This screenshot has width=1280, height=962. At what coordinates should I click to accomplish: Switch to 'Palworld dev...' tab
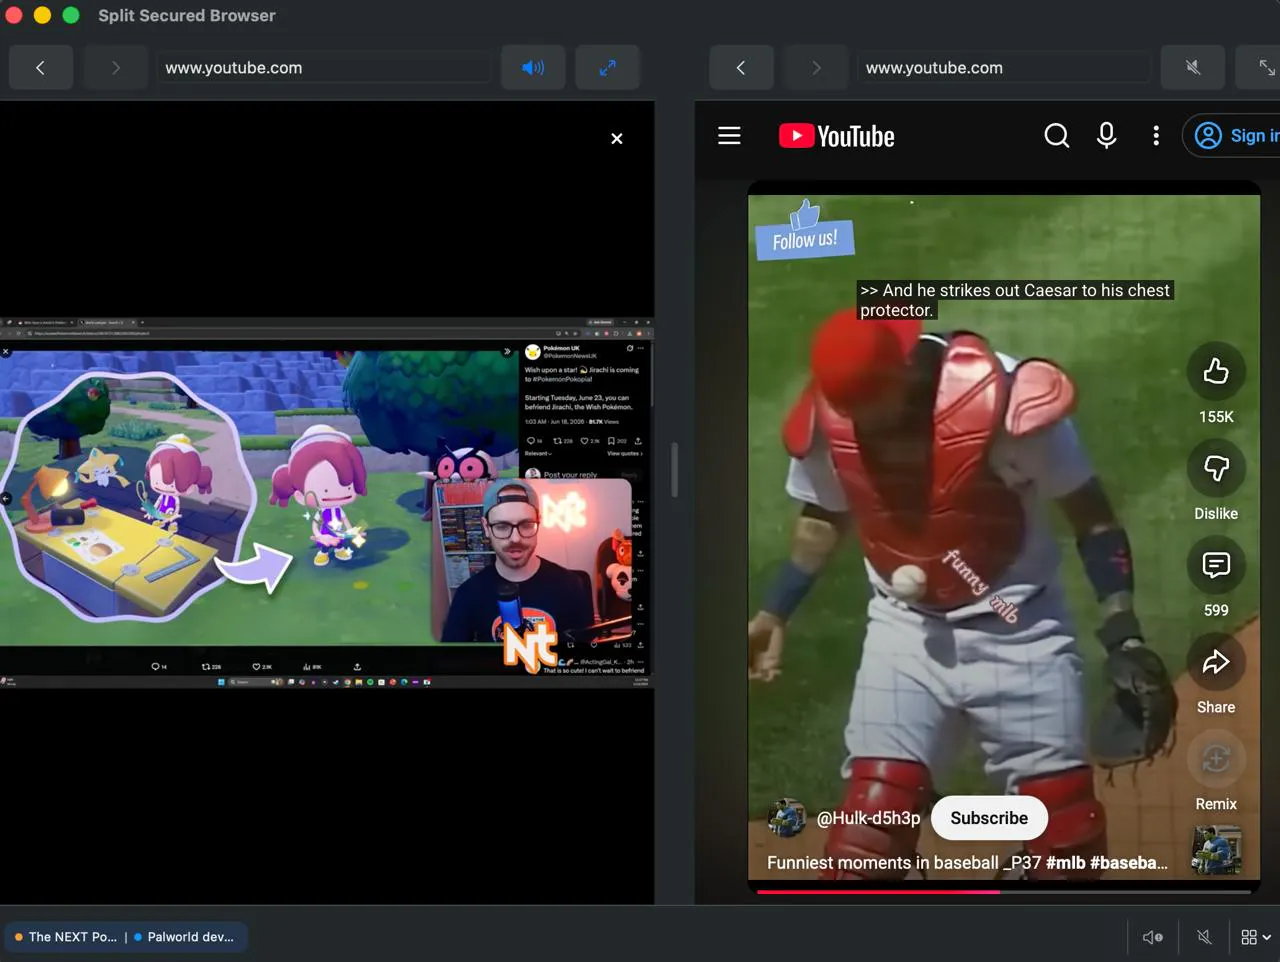[185, 937]
